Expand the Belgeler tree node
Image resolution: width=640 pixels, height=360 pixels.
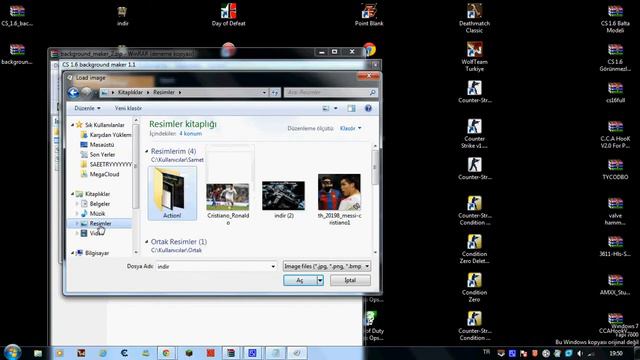[x=77, y=204]
